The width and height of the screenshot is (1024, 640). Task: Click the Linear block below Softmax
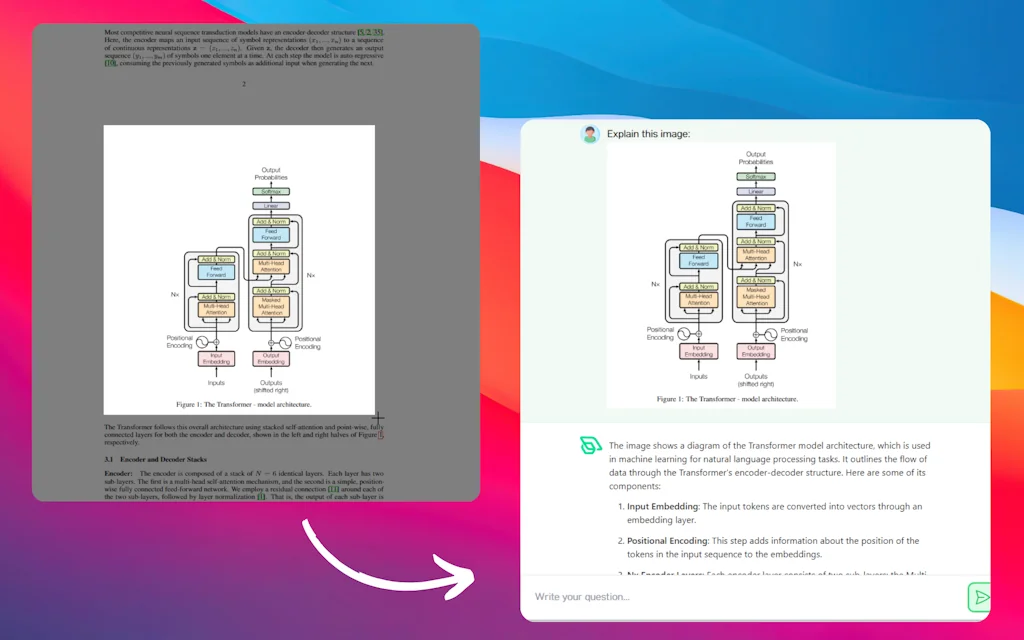point(755,191)
